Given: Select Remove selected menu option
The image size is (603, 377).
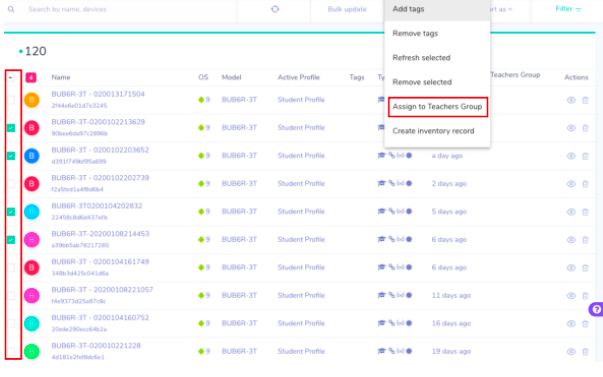Looking at the screenshot, I should (x=437, y=82).
